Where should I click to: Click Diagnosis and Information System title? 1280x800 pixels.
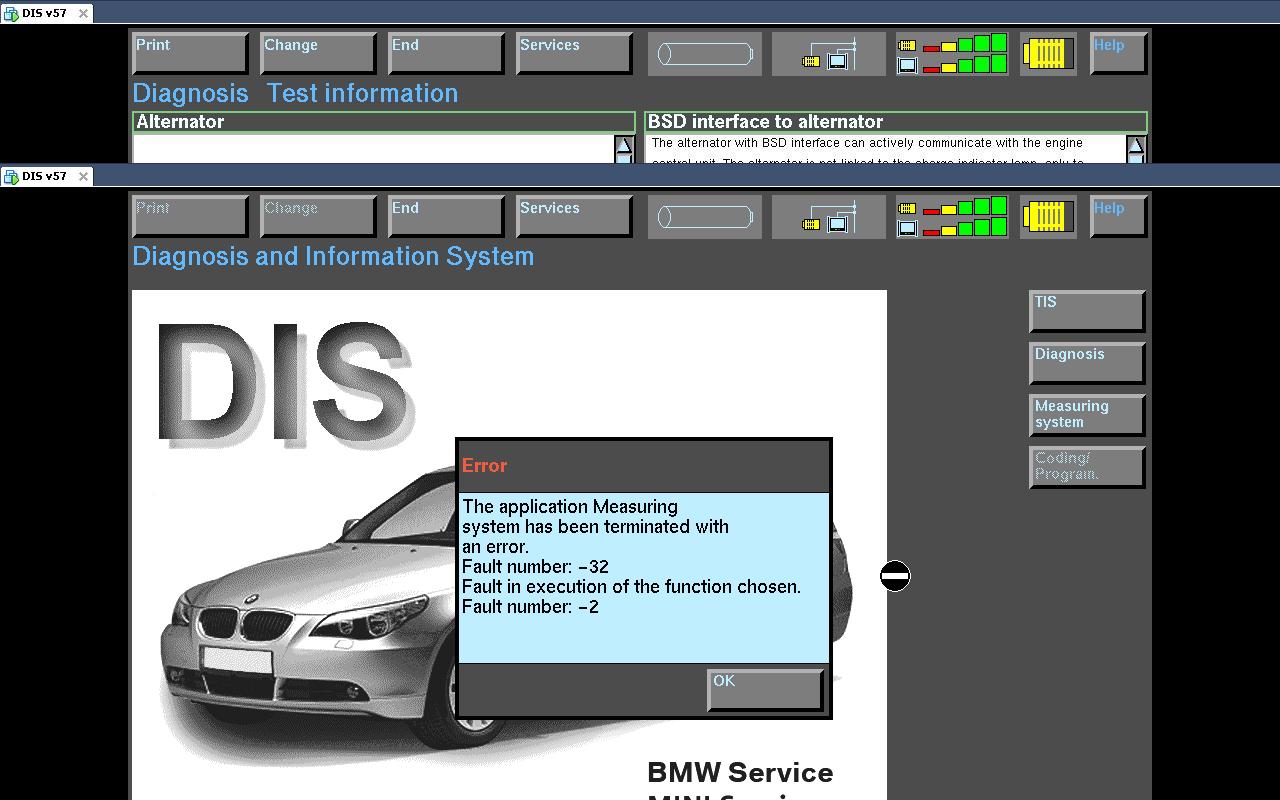[333, 256]
